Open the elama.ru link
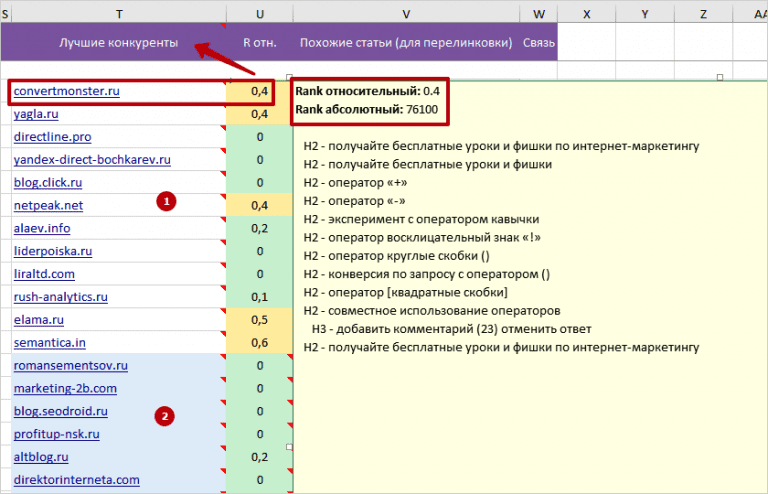Image resolution: width=768 pixels, height=494 pixels. (x=39, y=320)
